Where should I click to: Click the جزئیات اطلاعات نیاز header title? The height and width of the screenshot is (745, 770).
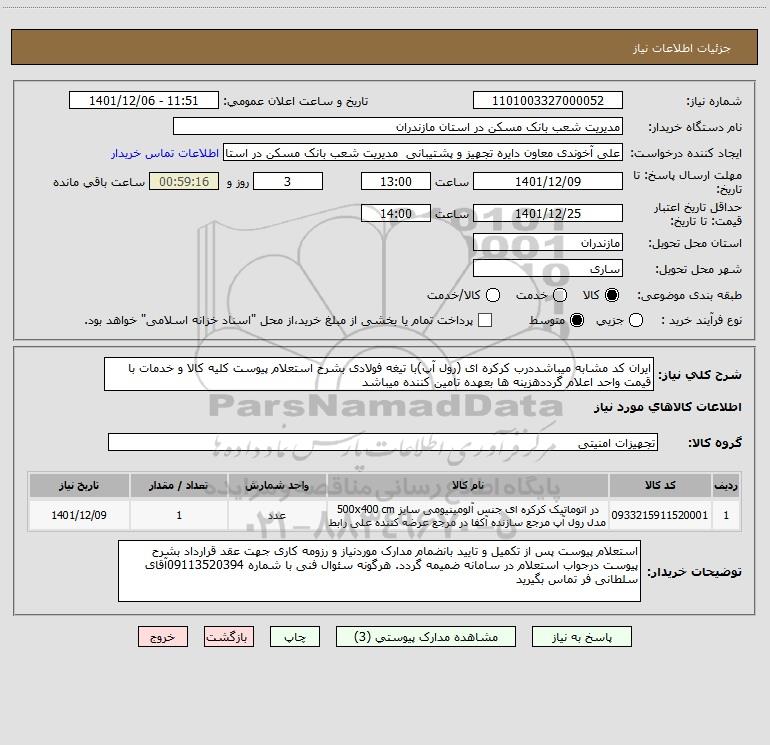[682, 48]
